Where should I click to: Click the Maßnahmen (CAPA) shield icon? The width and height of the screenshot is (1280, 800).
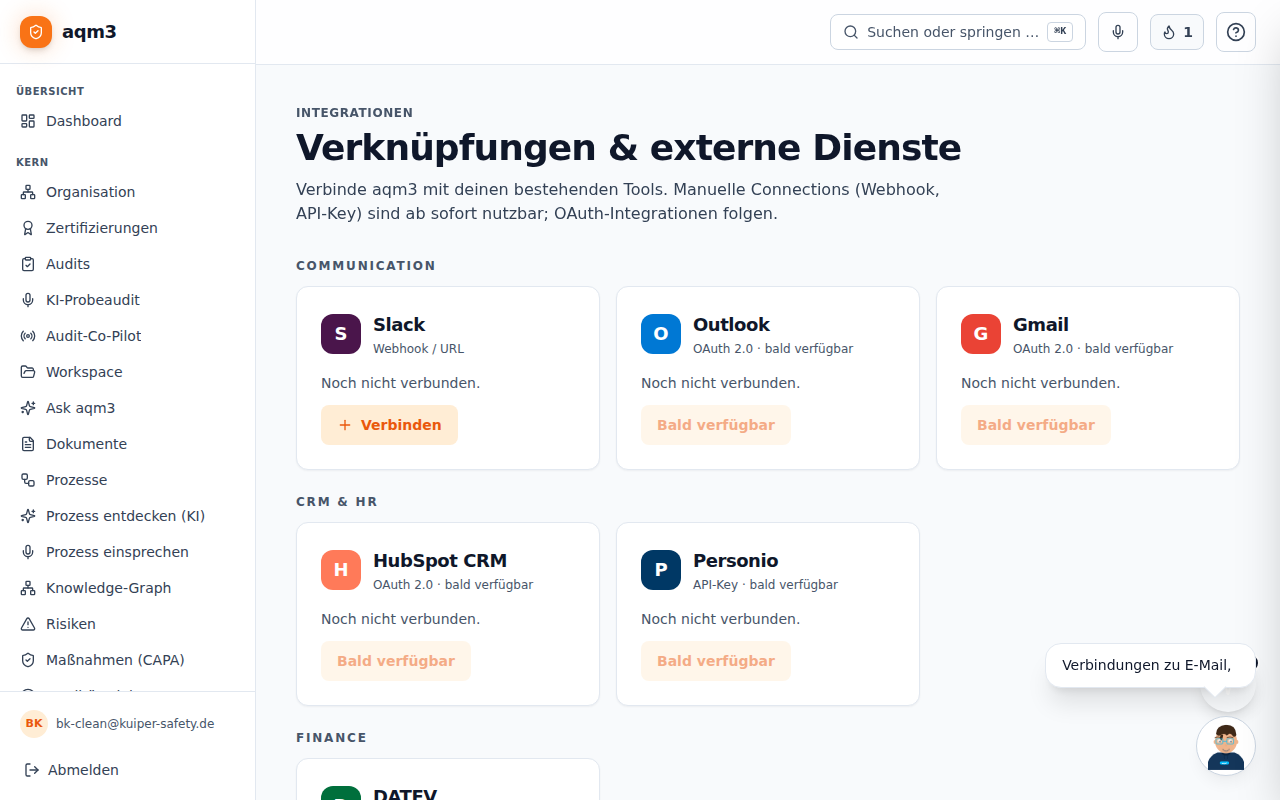pos(28,660)
